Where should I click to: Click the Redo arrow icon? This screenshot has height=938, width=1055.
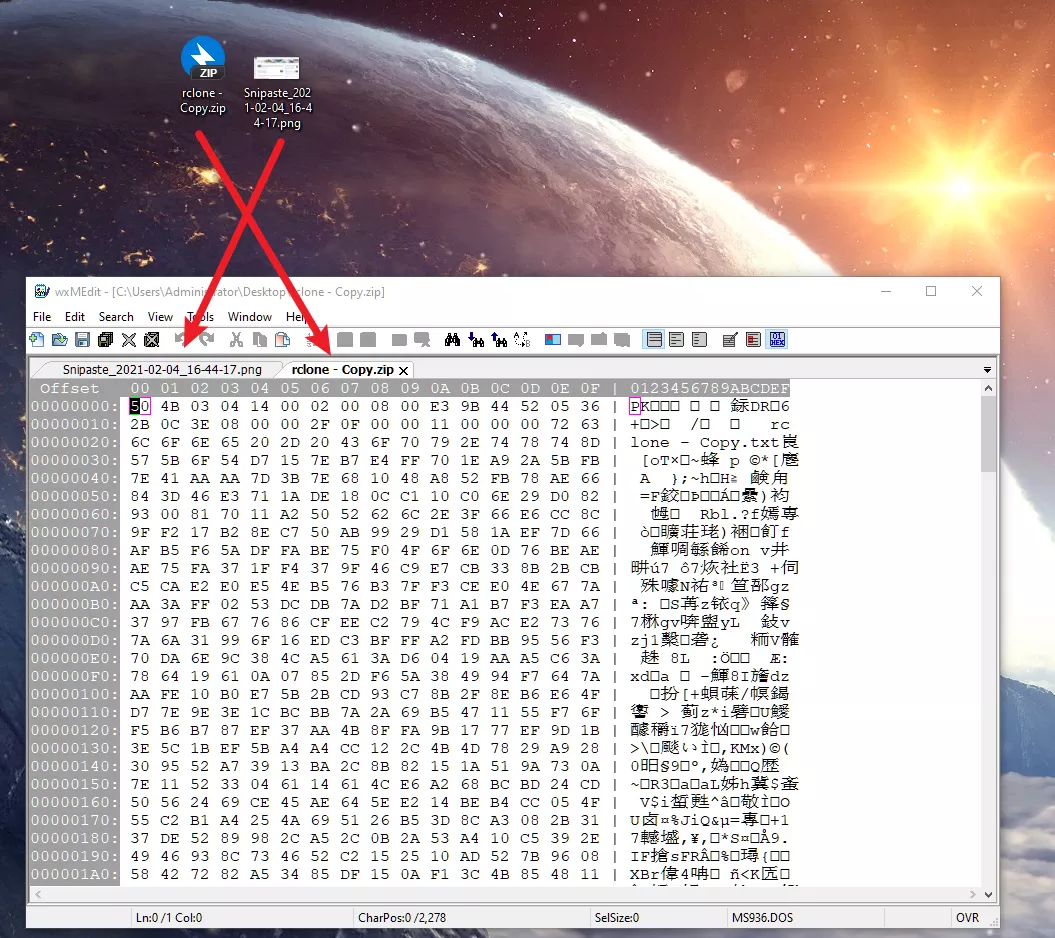tap(207, 340)
